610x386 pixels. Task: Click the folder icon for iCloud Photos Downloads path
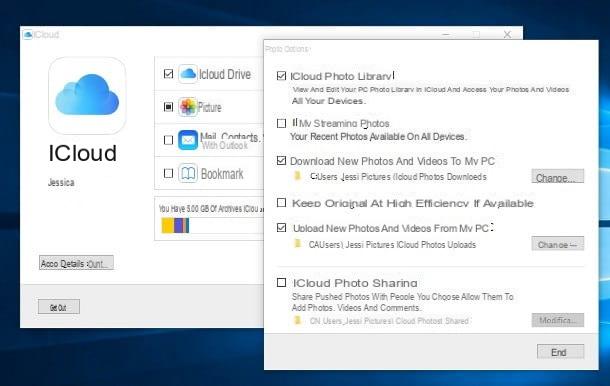pos(298,176)
